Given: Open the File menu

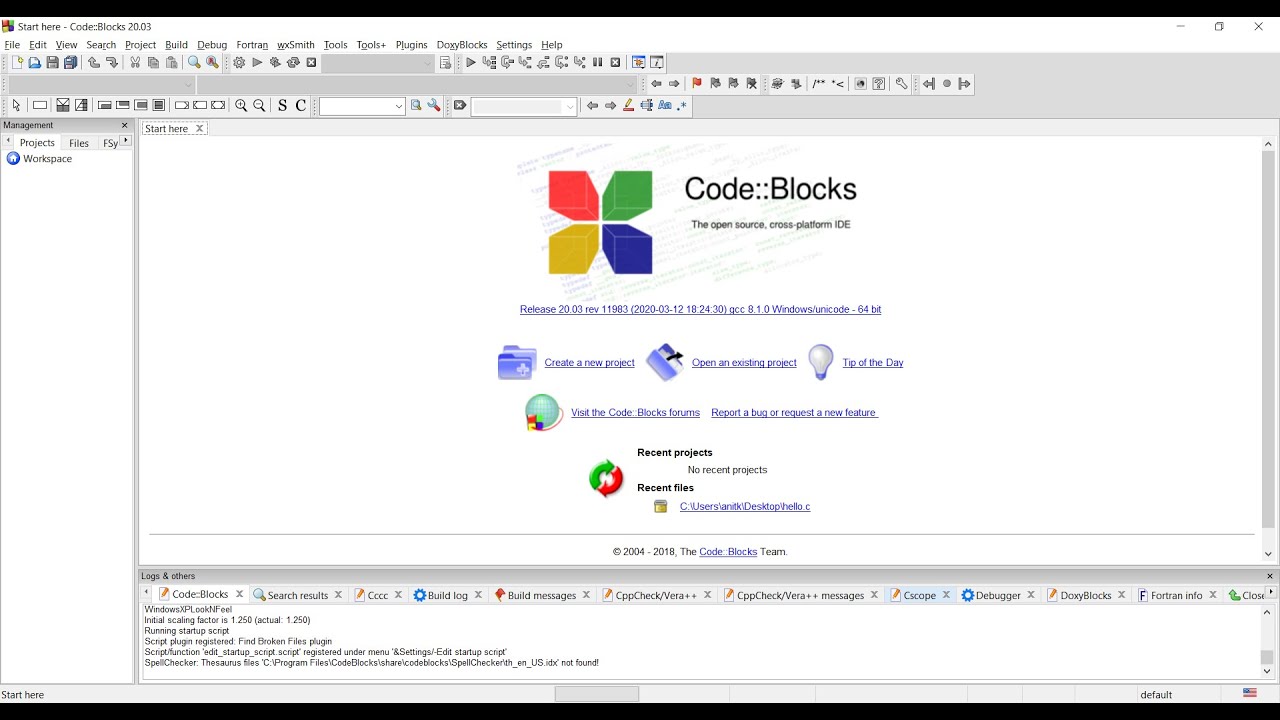Looking at the screenshot, I should click(12, 45).
